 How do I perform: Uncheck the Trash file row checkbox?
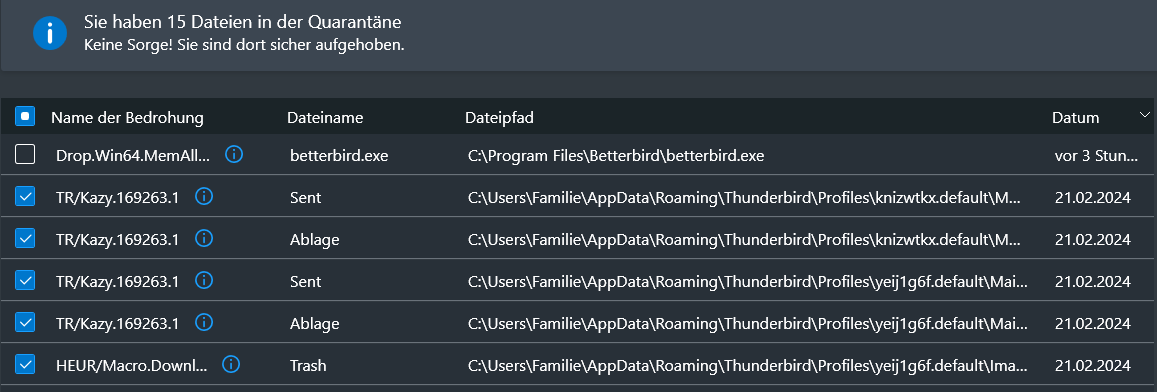click(25, 364)
